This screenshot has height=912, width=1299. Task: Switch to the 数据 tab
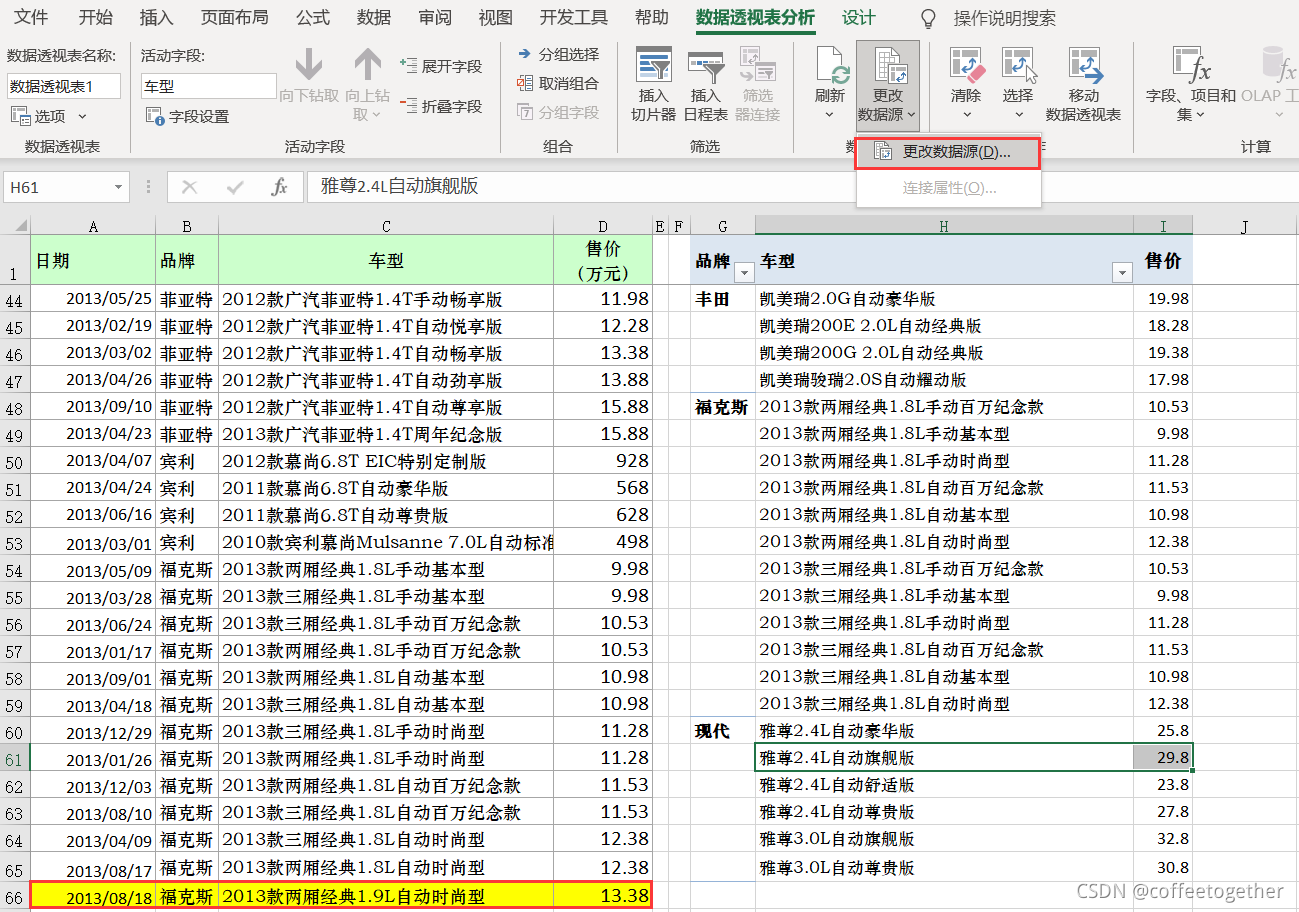[374, 18]
